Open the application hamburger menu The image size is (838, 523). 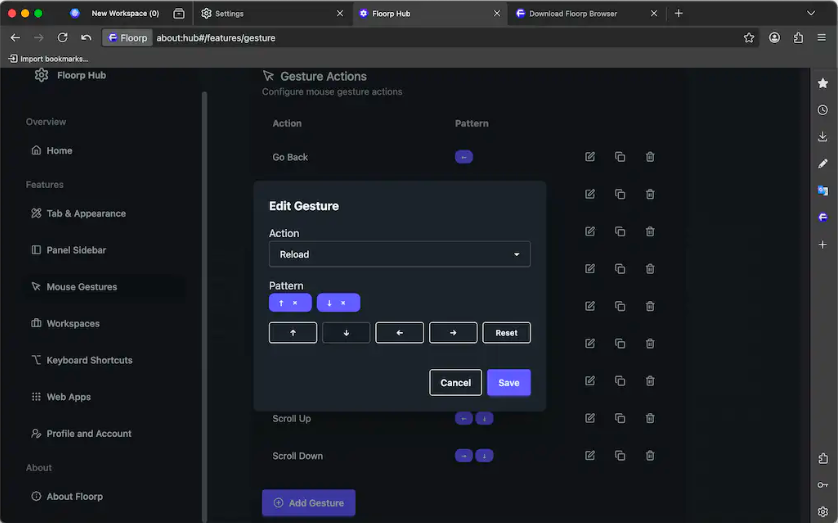click(x=822, y=38)
